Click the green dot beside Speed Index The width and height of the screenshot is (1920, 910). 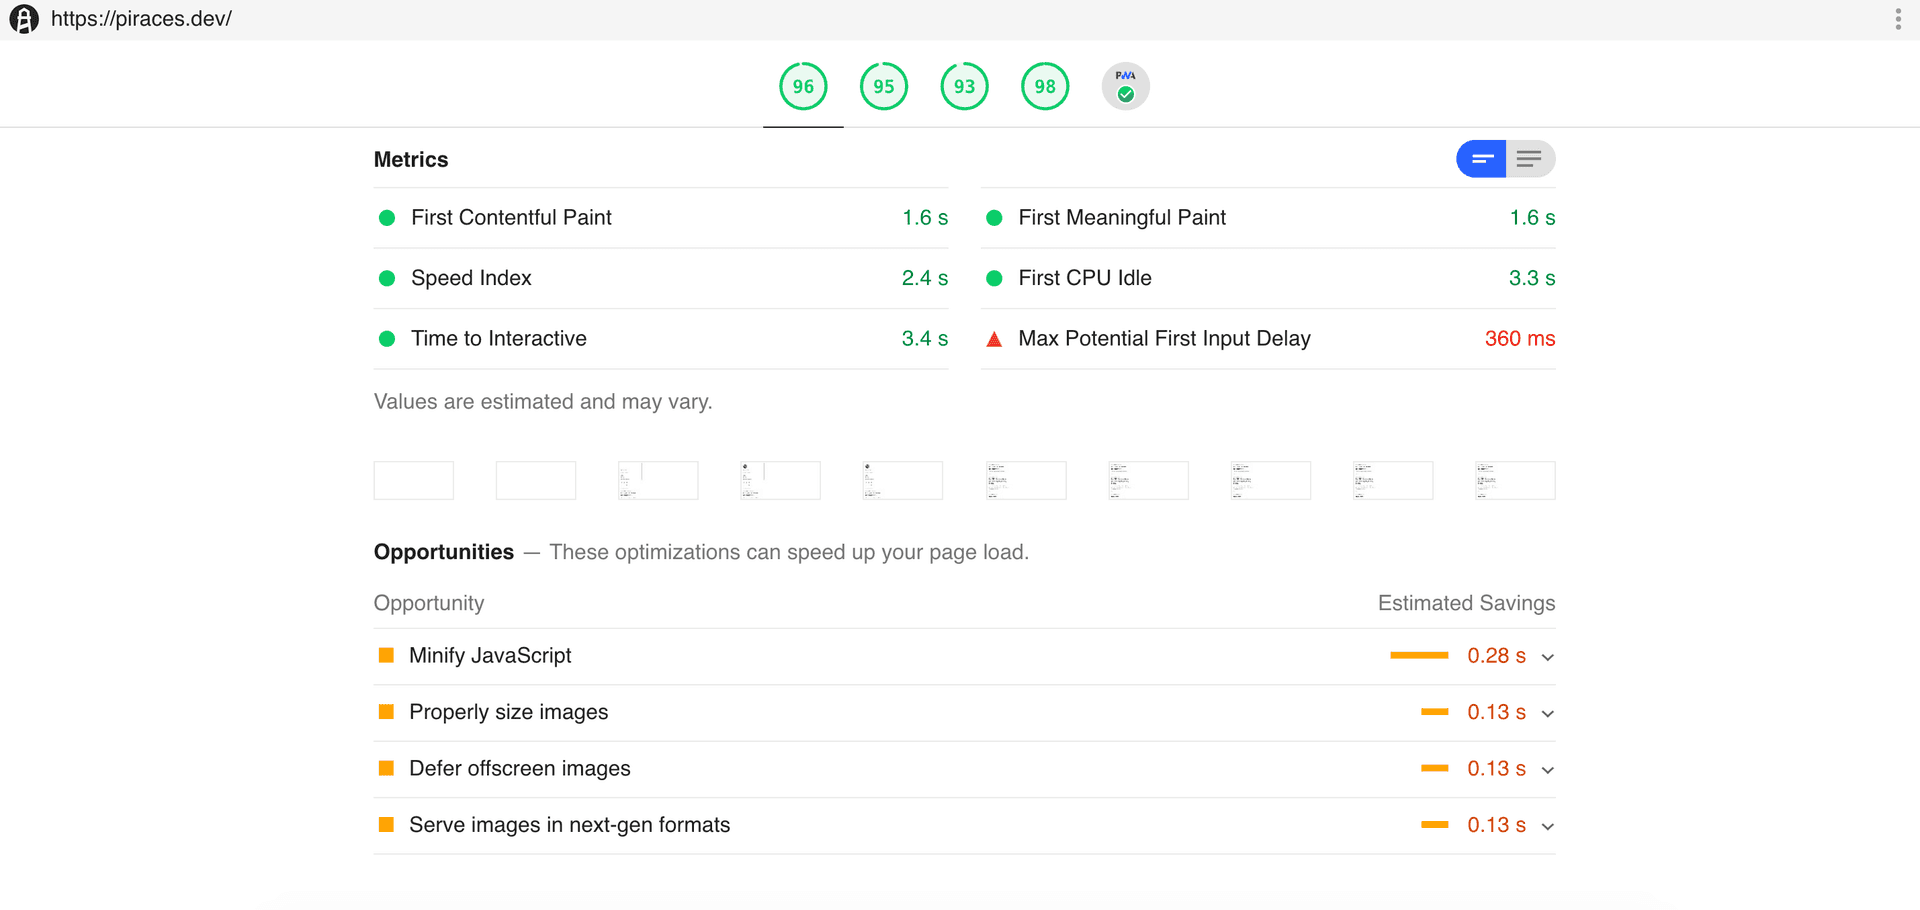pos(387,278)
